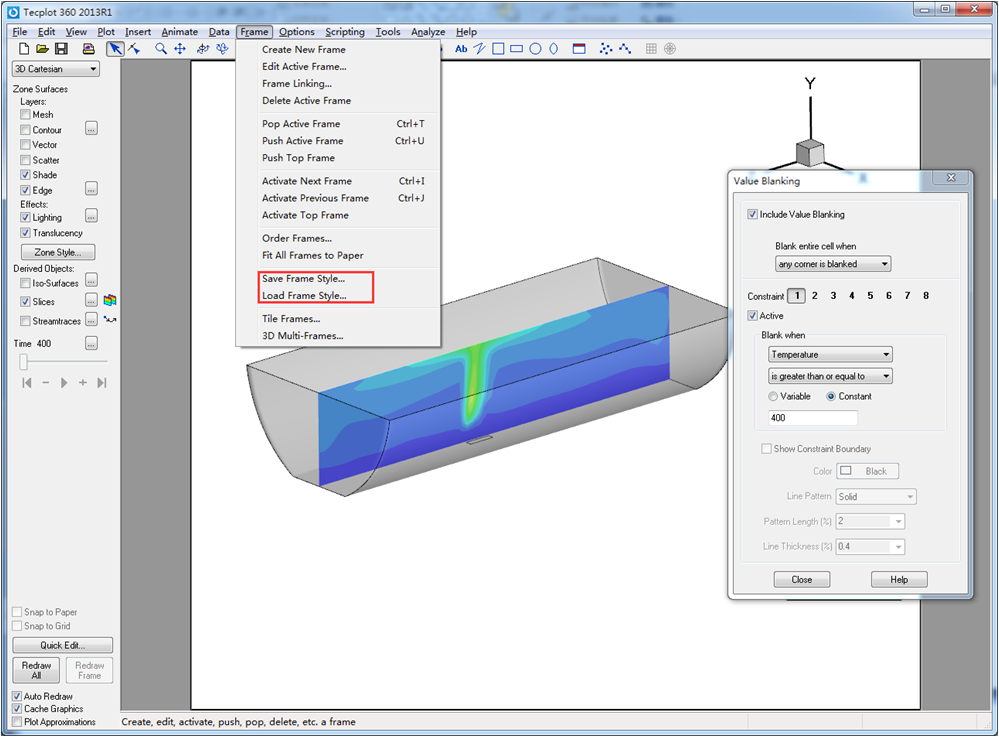Select the Zoom magnifier tool
The image size is (999, 737).
(161, 49)
